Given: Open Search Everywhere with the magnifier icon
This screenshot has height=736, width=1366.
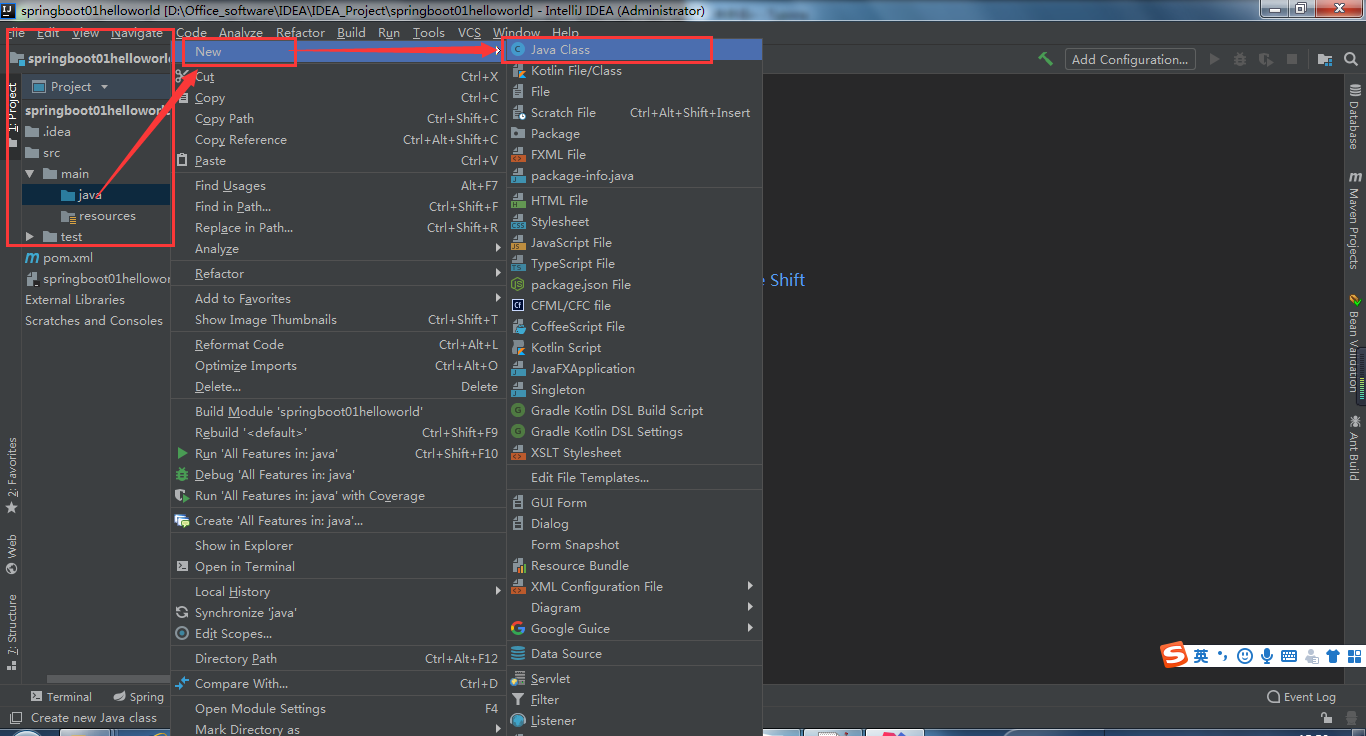Looking at the screenshot, I should coord(1353,59).
